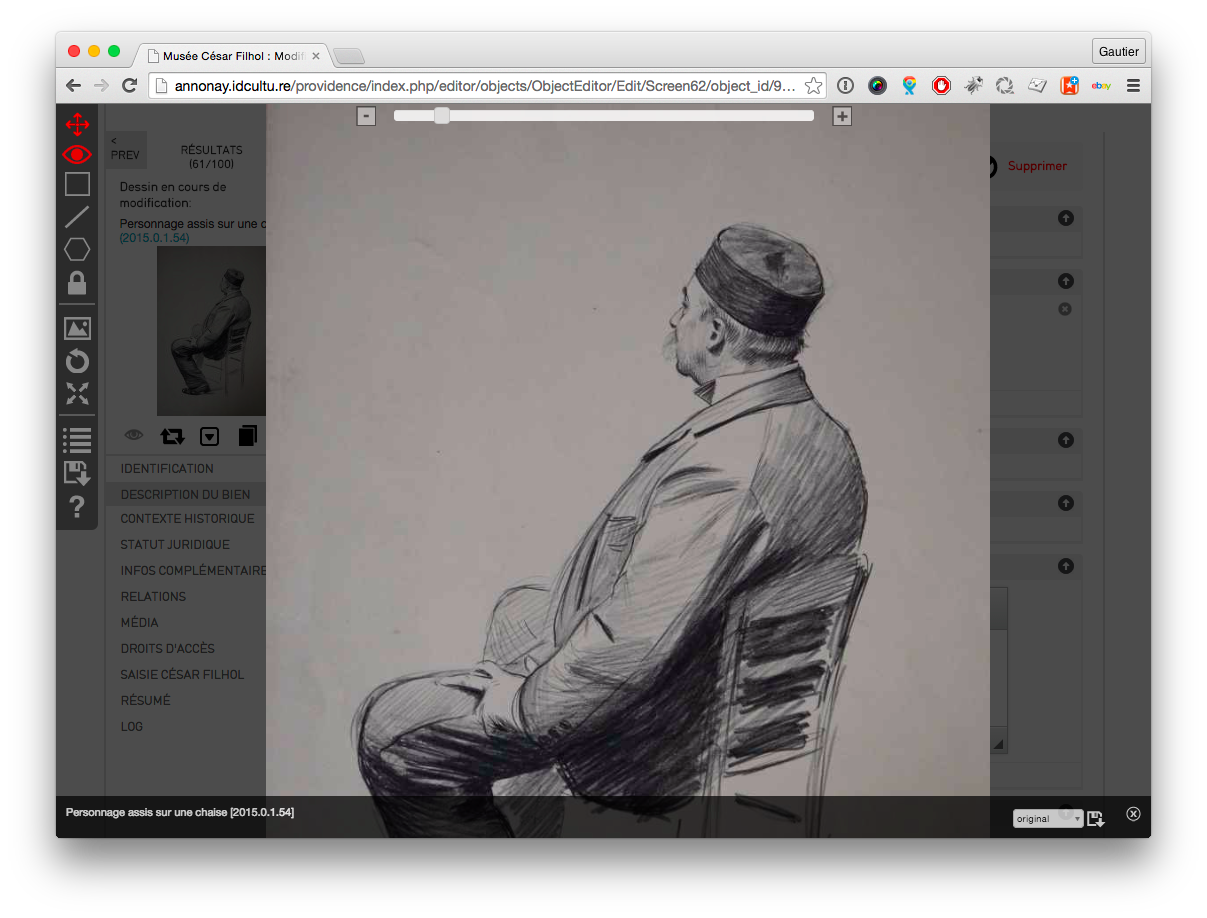Open a new browser tab
The height and width of the screenshot is (918, 1207).
tap(349, 56)
